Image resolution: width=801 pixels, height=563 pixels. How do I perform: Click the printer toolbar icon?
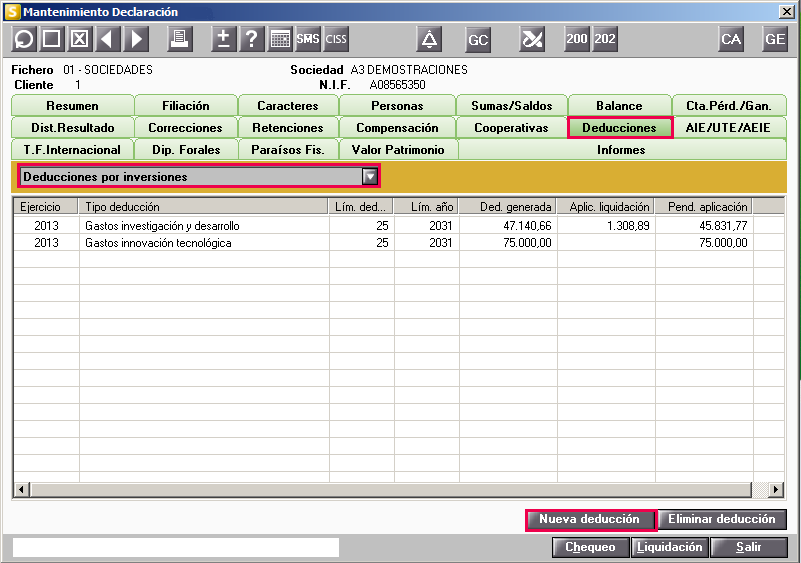click(180, 39)
